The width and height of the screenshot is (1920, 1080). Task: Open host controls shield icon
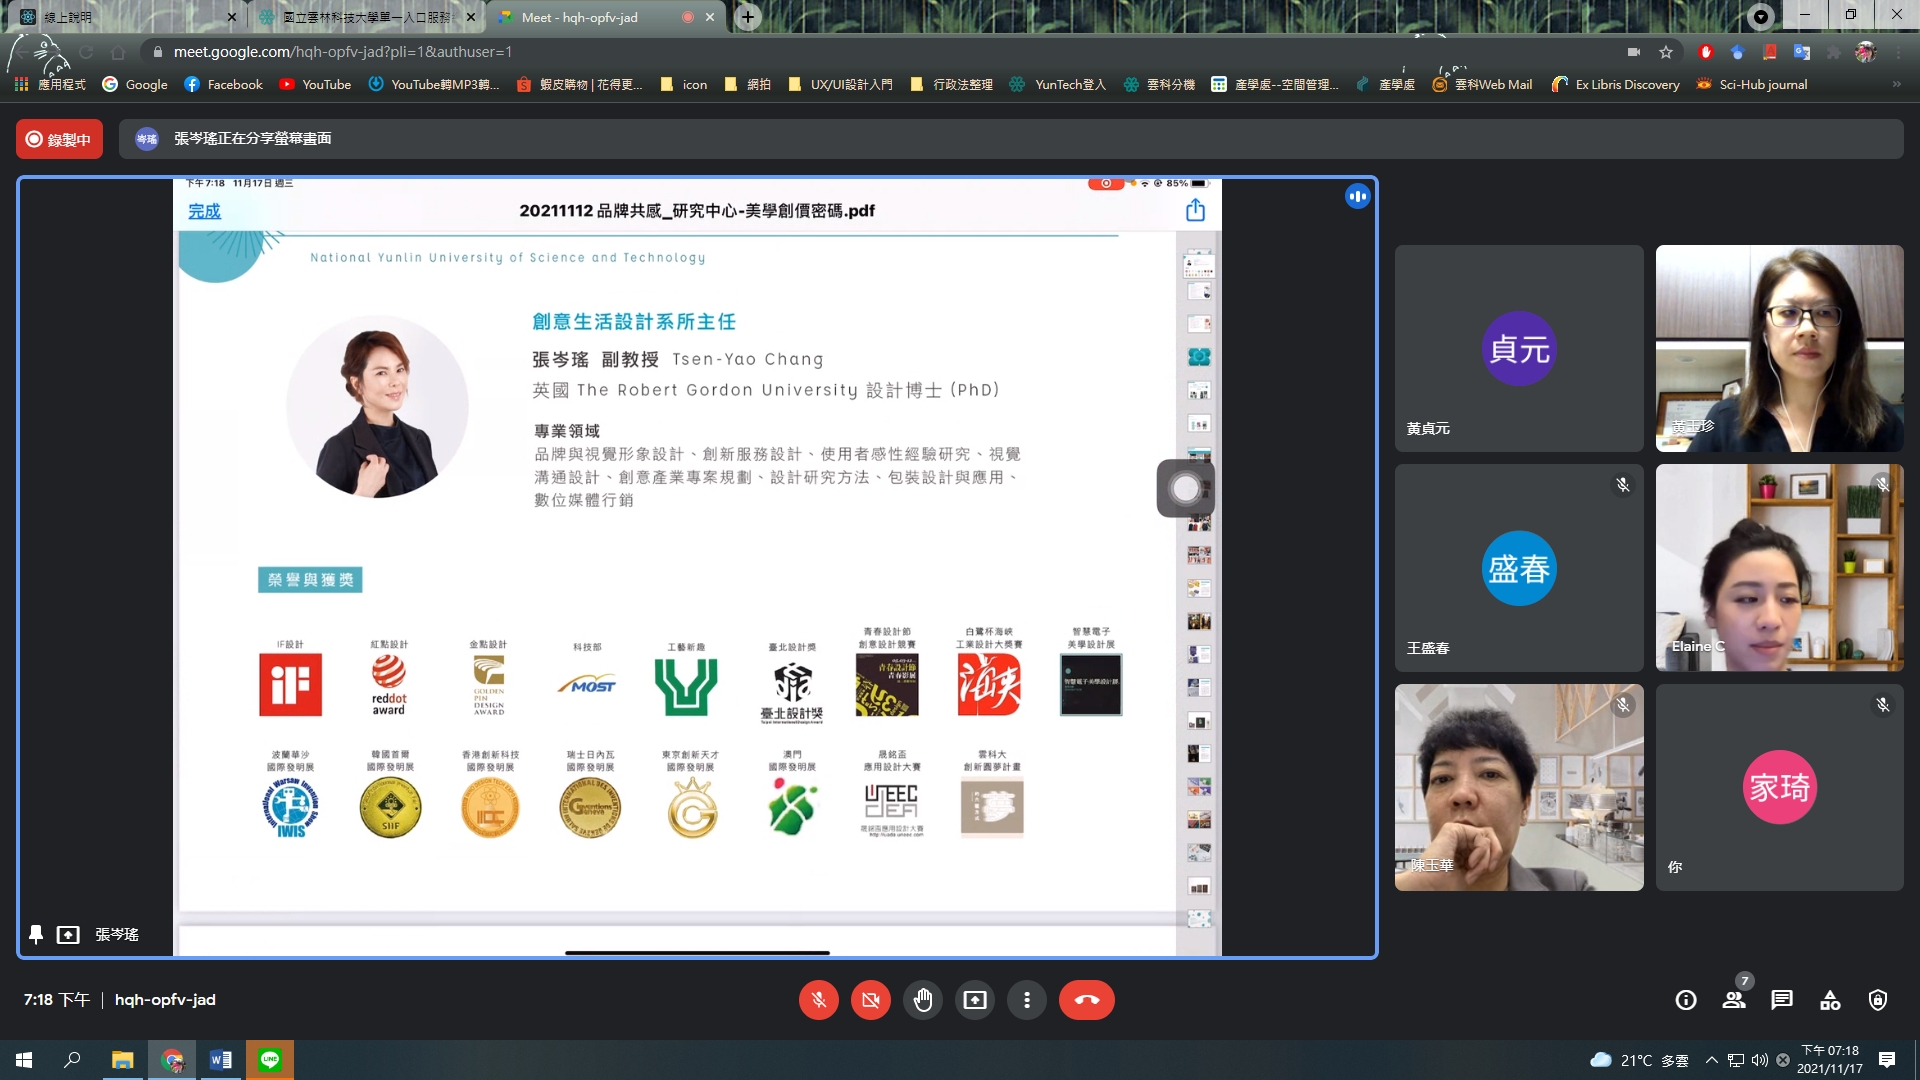pos(1878,1000)
